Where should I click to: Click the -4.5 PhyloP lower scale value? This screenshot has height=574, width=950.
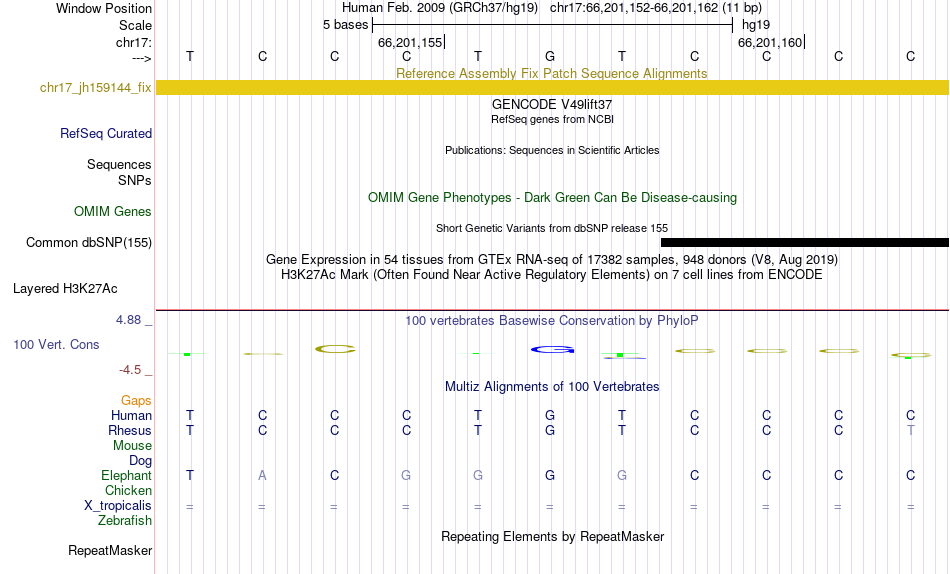[130, 370]
